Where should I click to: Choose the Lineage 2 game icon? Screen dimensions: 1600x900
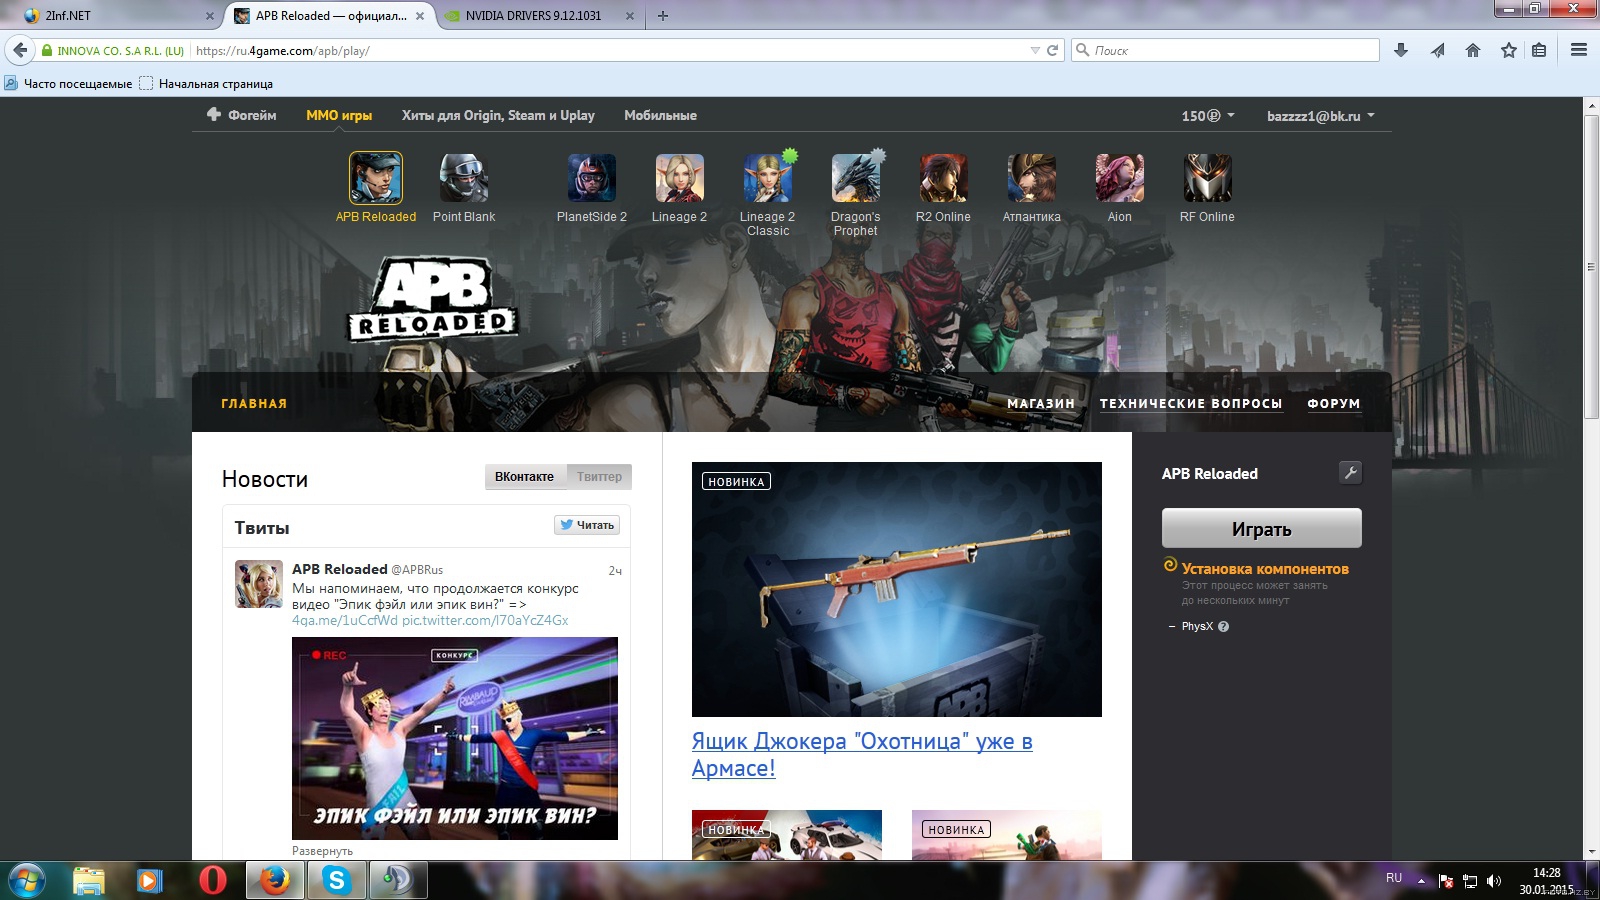680,178
